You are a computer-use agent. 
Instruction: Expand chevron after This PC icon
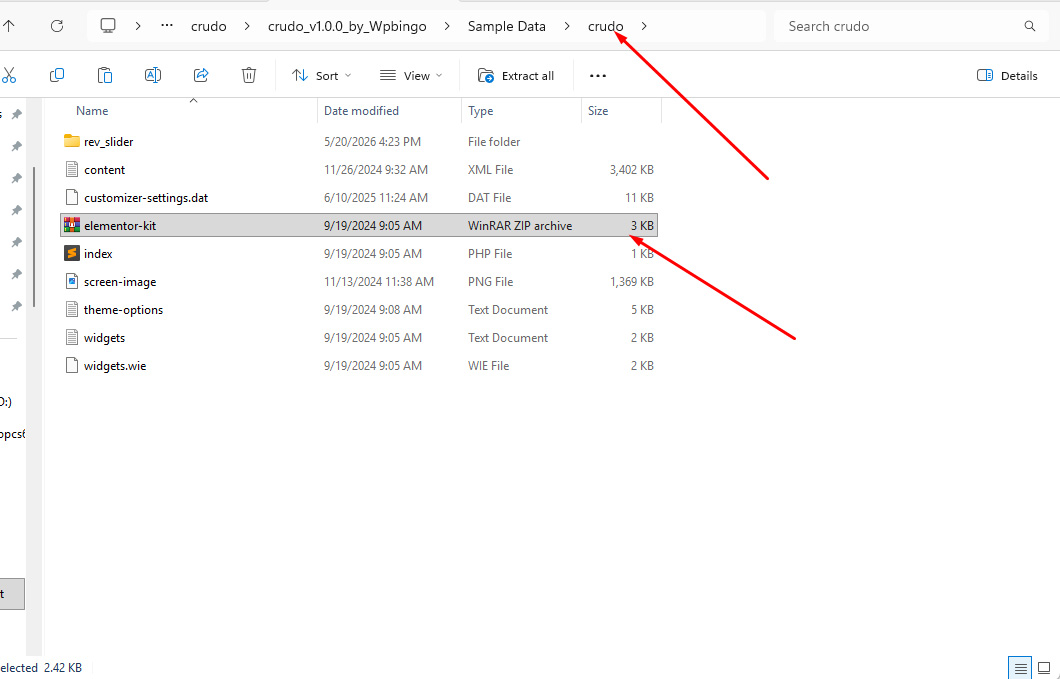click(x=138, y=26)
